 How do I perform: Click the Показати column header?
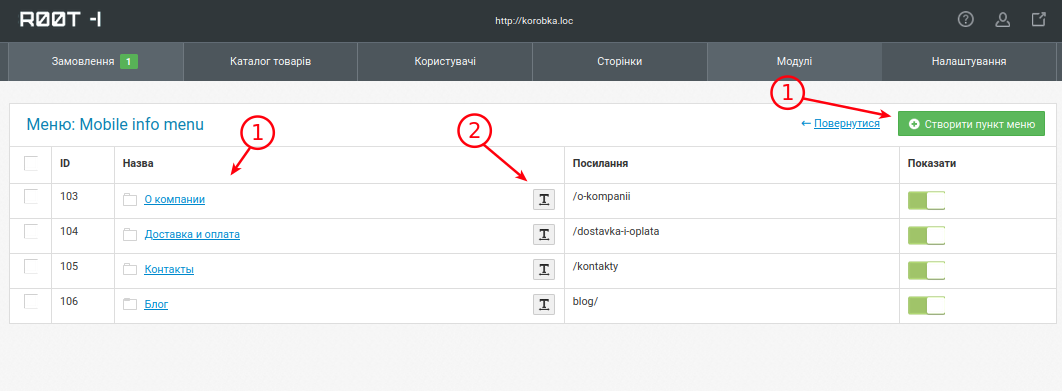tap(932, 163)
